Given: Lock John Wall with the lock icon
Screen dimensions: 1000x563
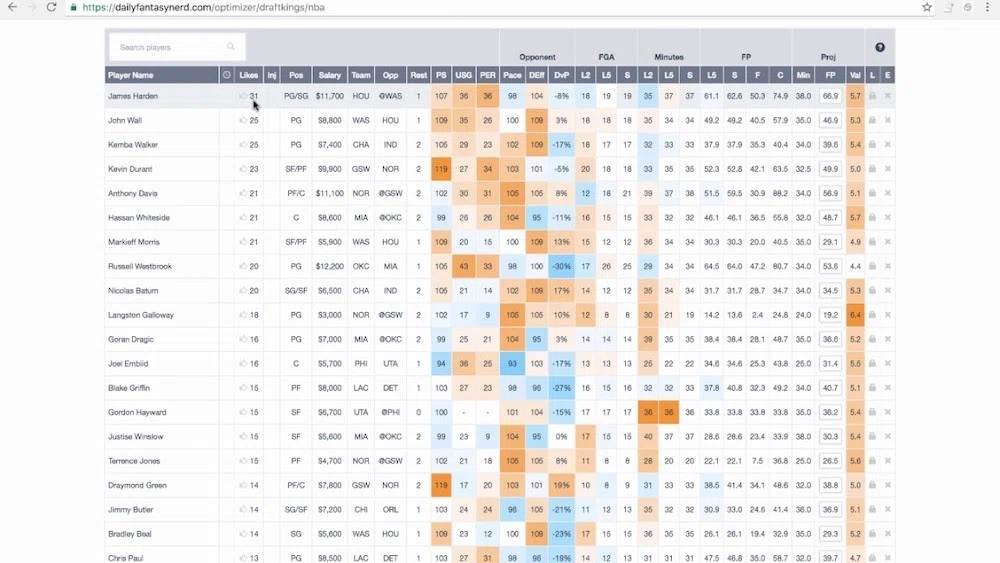Looking at the screenshot, I should pos(872,120).
